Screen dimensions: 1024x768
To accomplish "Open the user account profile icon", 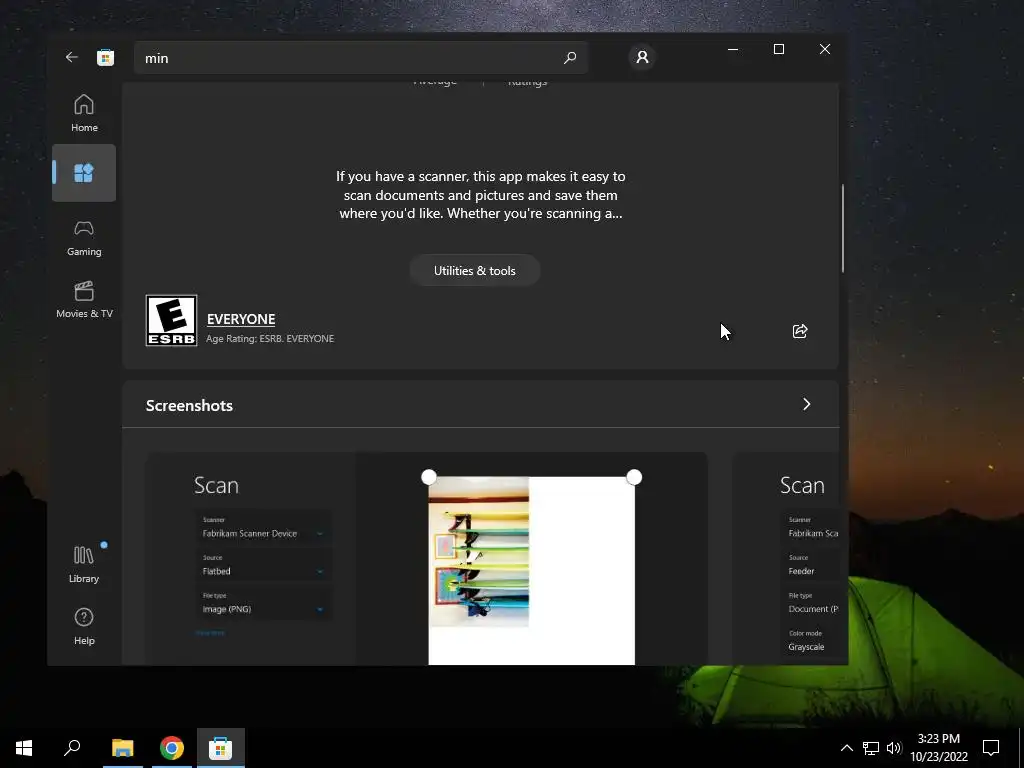I will click(642, 57).
